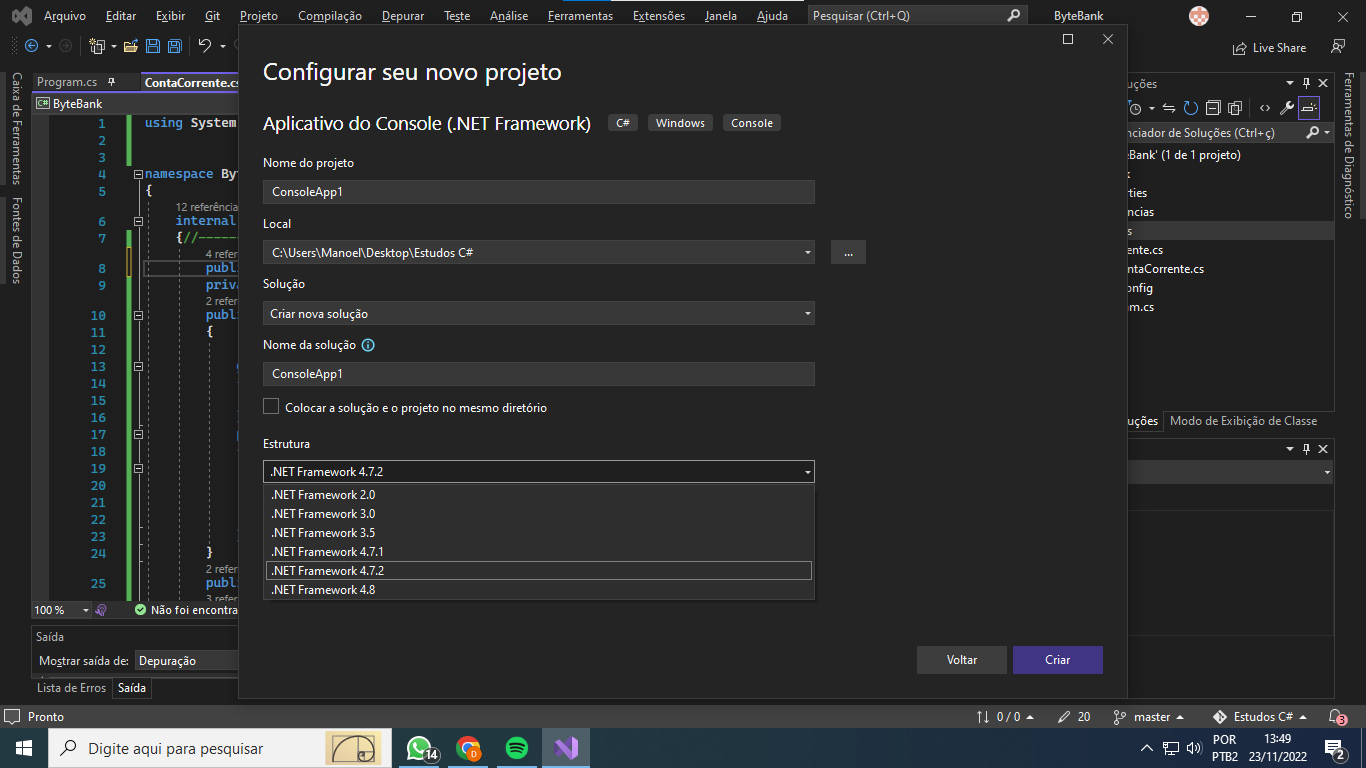Click the Save All toolbar icon
1366x768 pixels.
pyautogui.click(x=174, y=46)
